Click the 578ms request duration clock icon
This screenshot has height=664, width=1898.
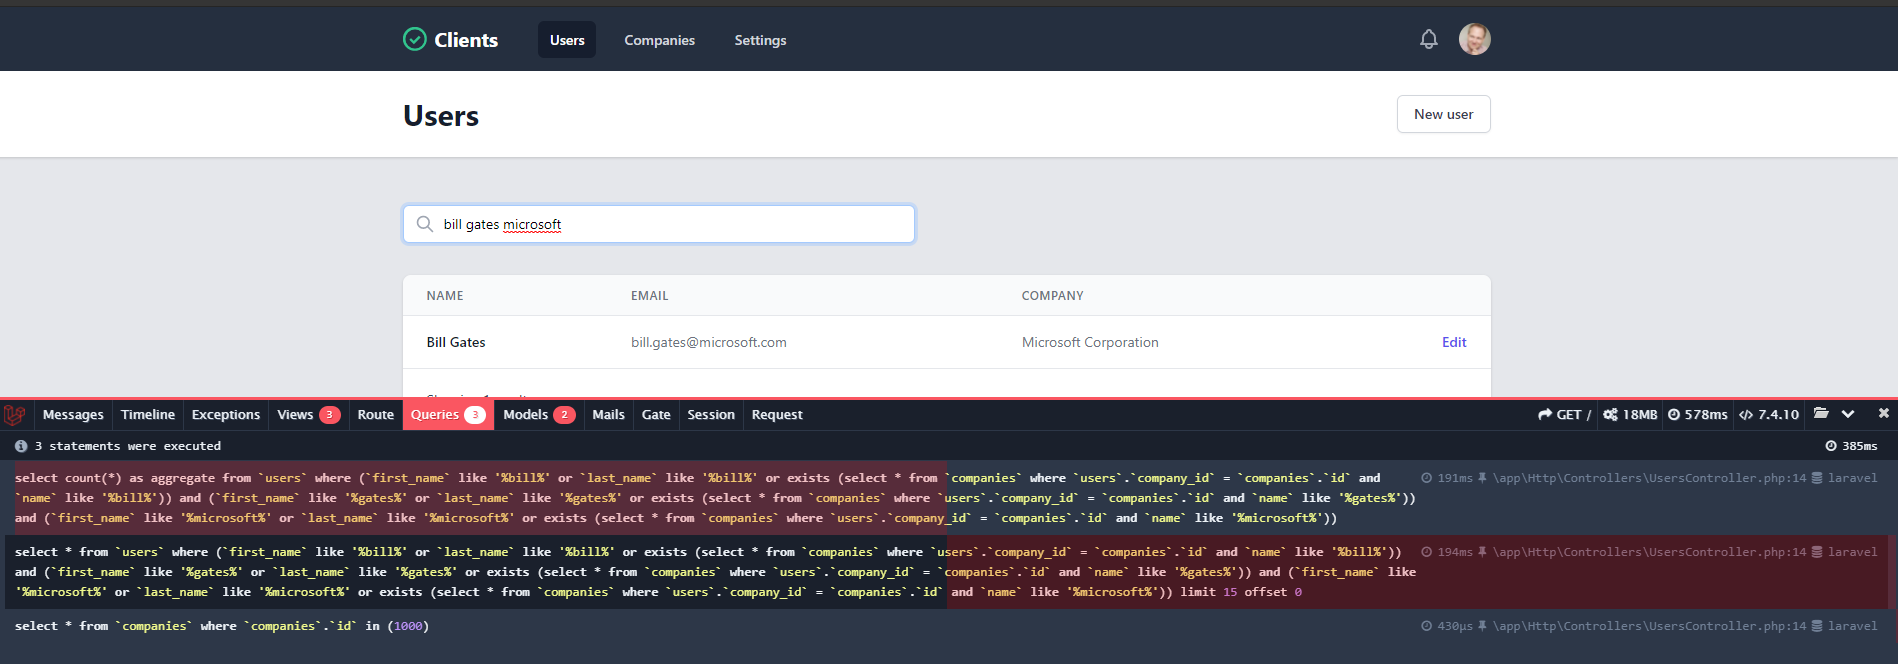pos(1674,415)
